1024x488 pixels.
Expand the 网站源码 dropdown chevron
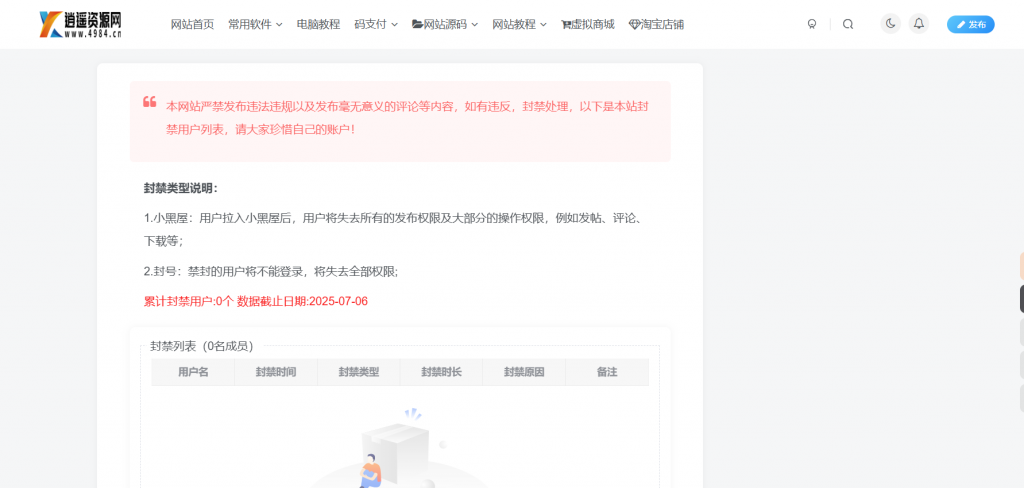[475, 25]
